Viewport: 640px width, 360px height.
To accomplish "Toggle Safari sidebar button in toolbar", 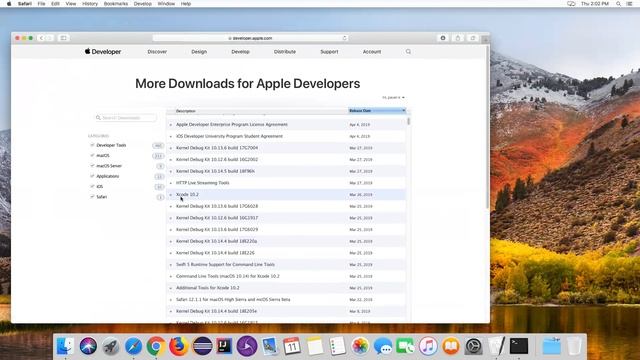I will 63,38.
